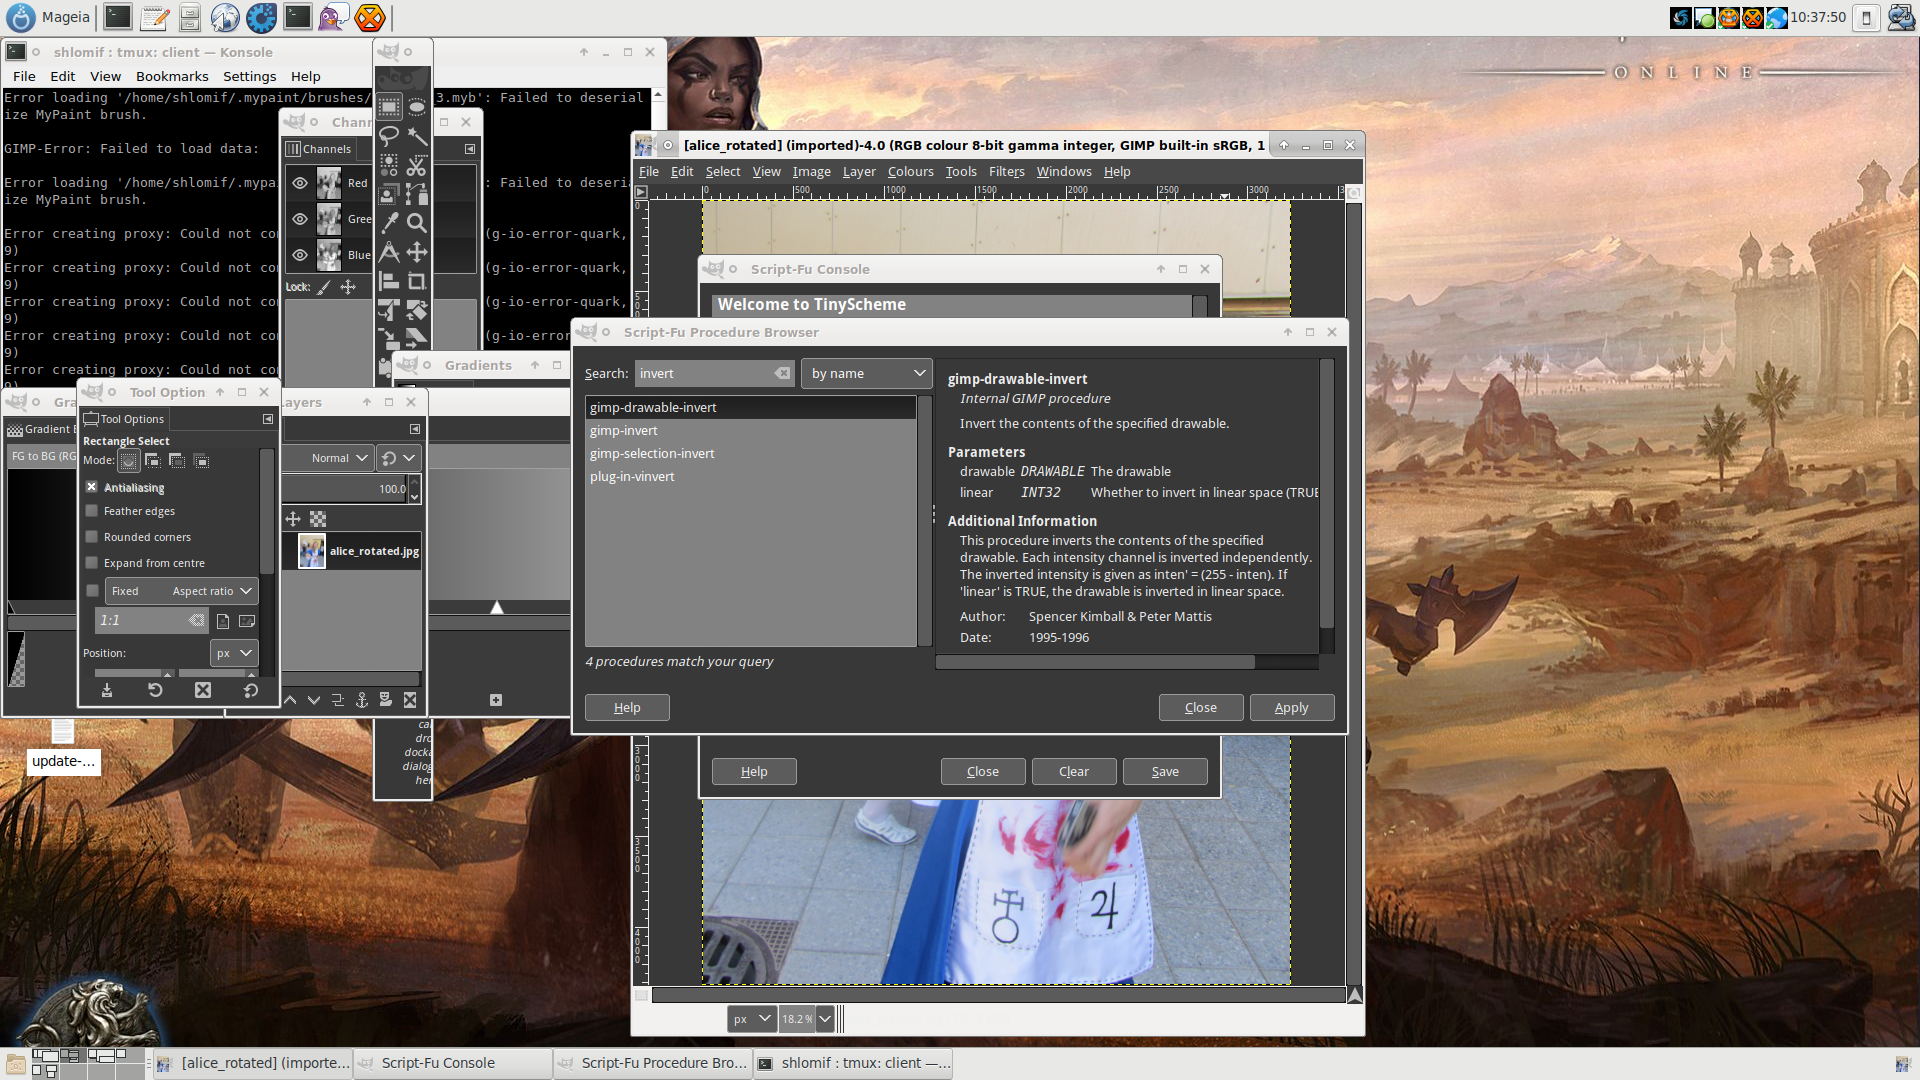
Task: Click the Intersect selection mode icon
Action: click(x=201, y=461)
